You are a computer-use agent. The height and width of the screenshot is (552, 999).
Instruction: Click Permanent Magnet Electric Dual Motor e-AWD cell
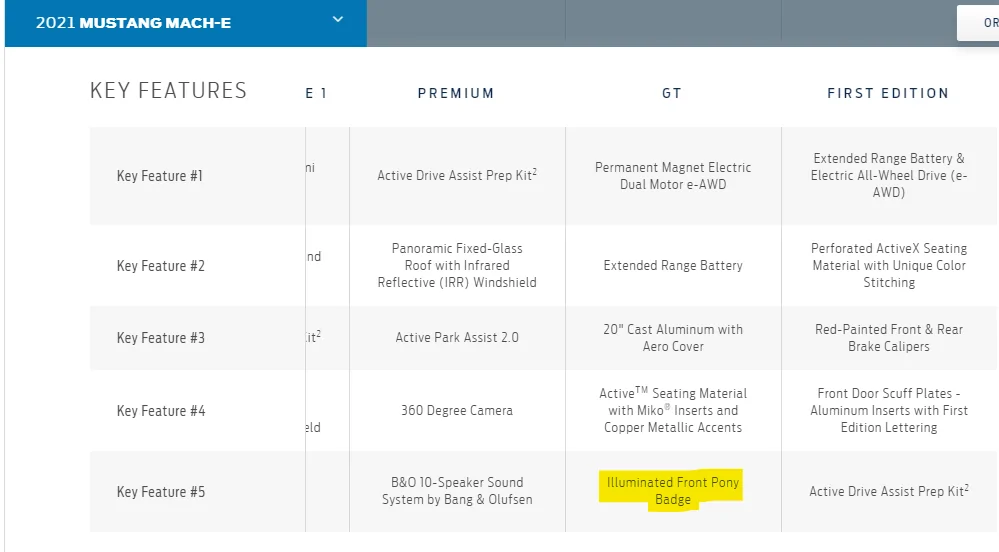point(673,176)
